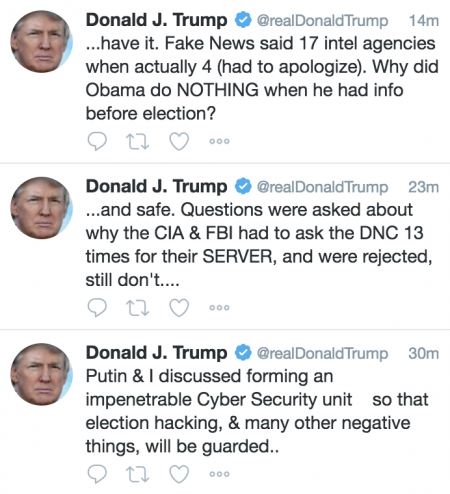450x494 pixels.
Task: Reply to the 23m tweet about DNC server
Action: [97, 307]
